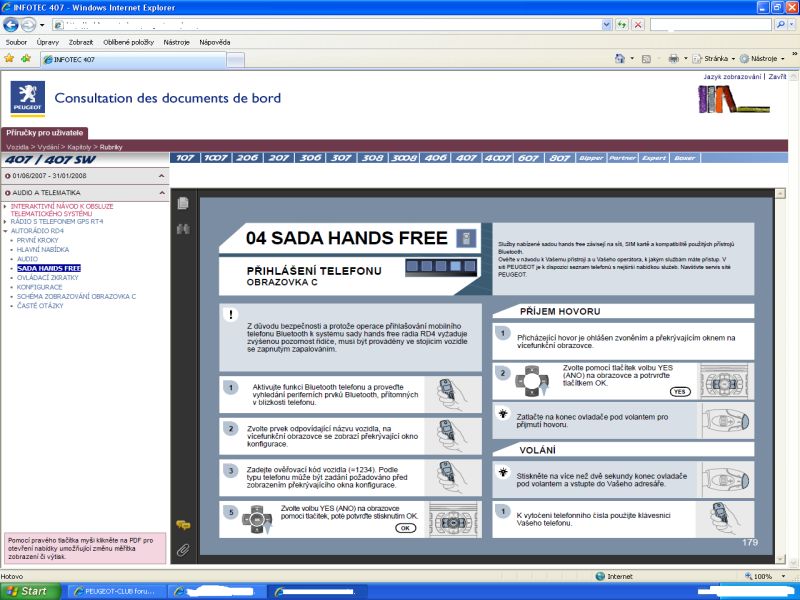Click the Home icon in IE toolbar
Image resolution: width=800 pixels, height=600 pixels.
619,59
